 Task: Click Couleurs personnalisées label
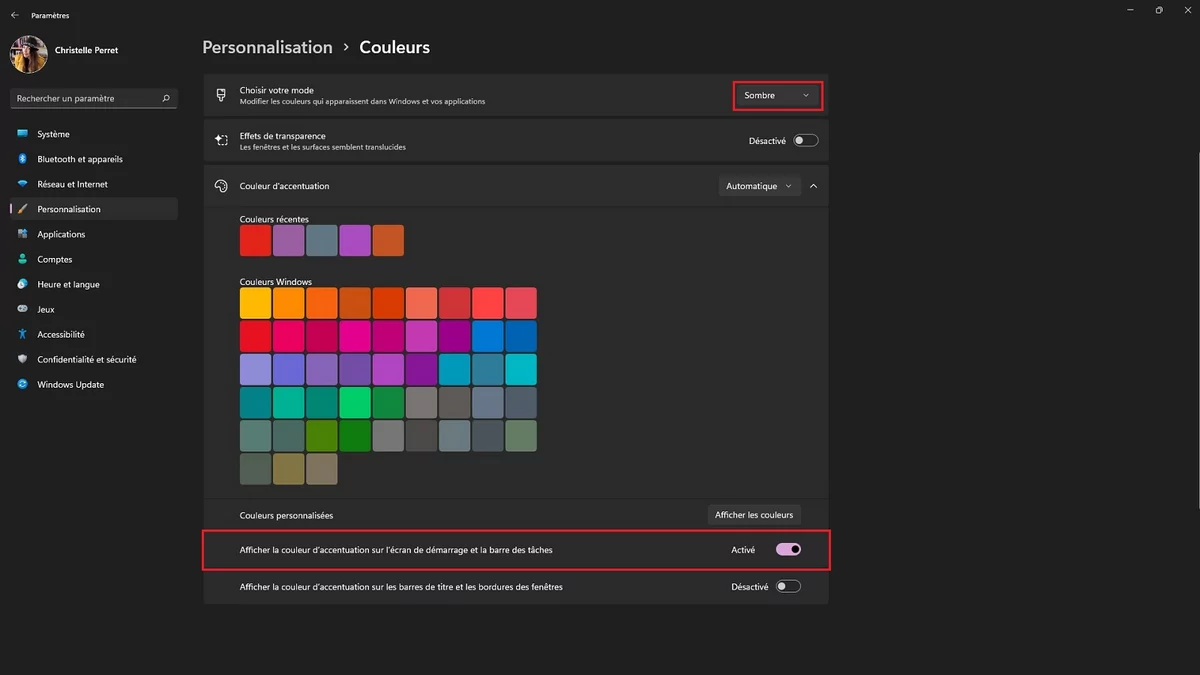[x=286, y=515]
